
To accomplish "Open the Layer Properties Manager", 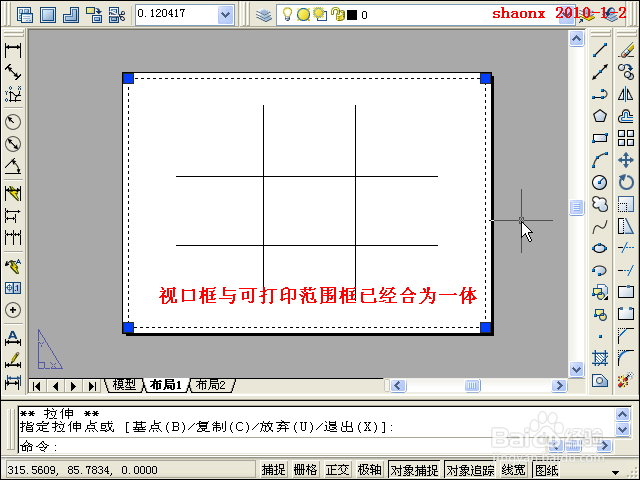I will 264,15.
